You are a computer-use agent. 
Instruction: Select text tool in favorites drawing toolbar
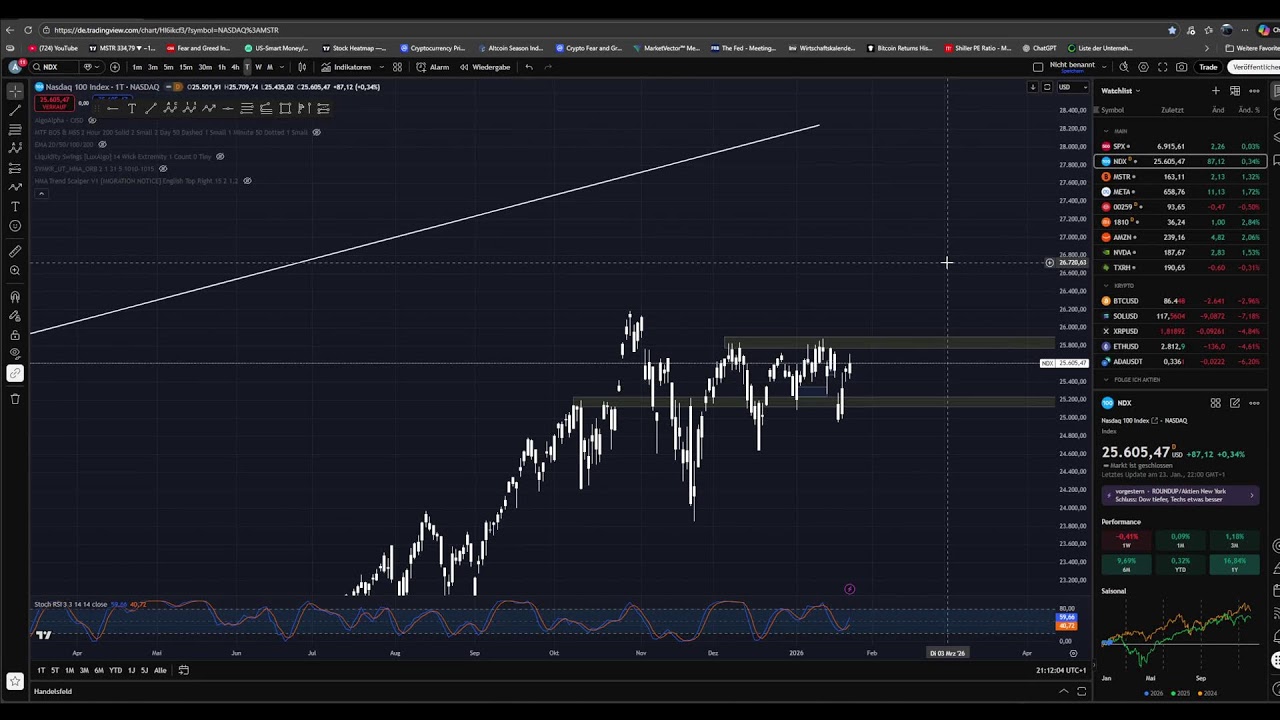[131, 108]
